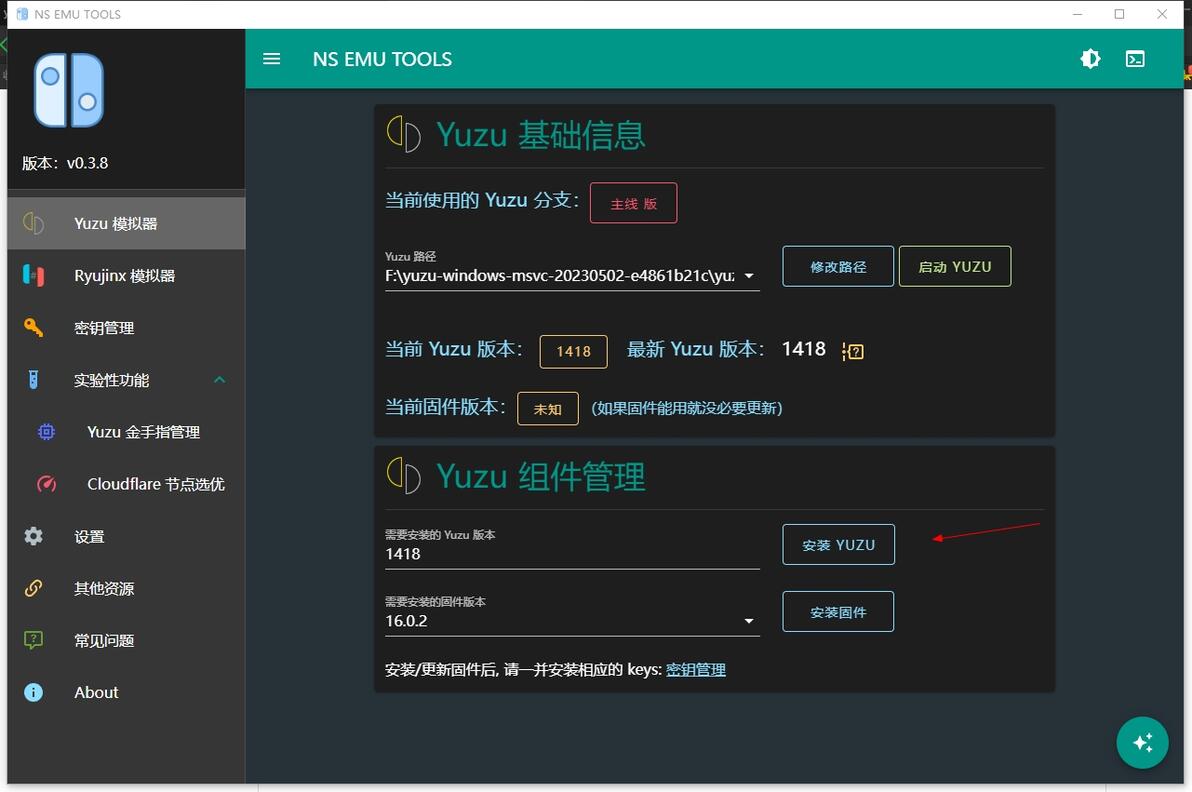Click the 未知 firmware version badge
Screen dimensions: 1192x792
coord(547,409)
